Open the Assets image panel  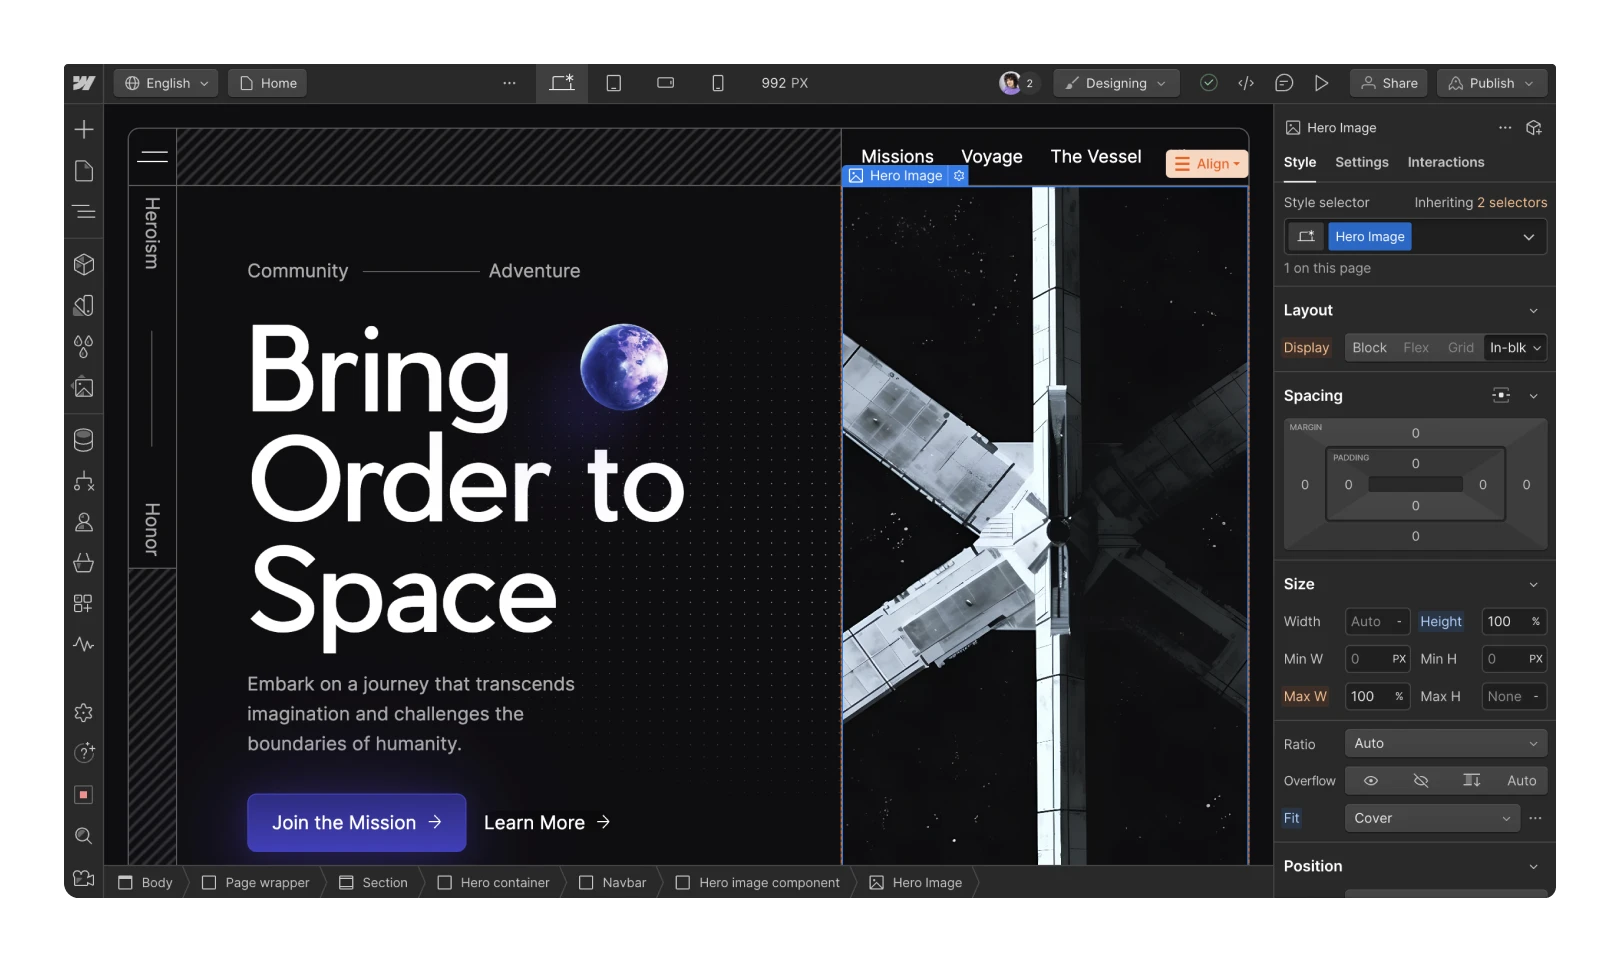tap(84, 388)
